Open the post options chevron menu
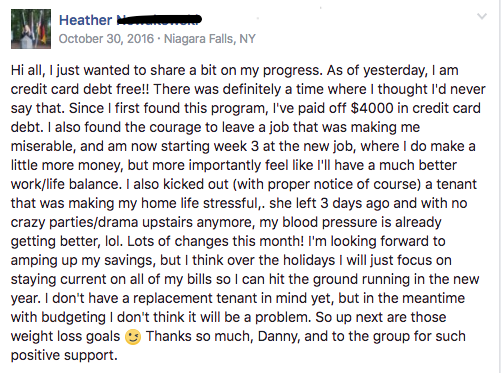This screenshot has width=501, height=373. (482, 16)
